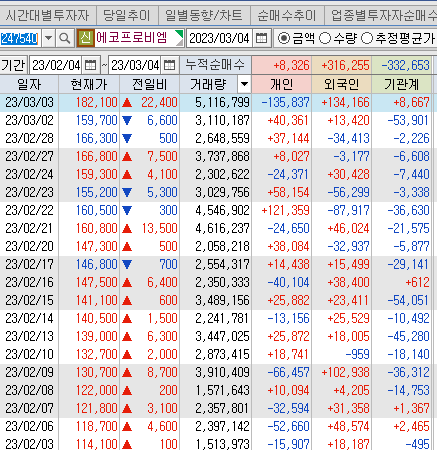
Task: Click volume 5,116,799
Action: pos(222,102)
